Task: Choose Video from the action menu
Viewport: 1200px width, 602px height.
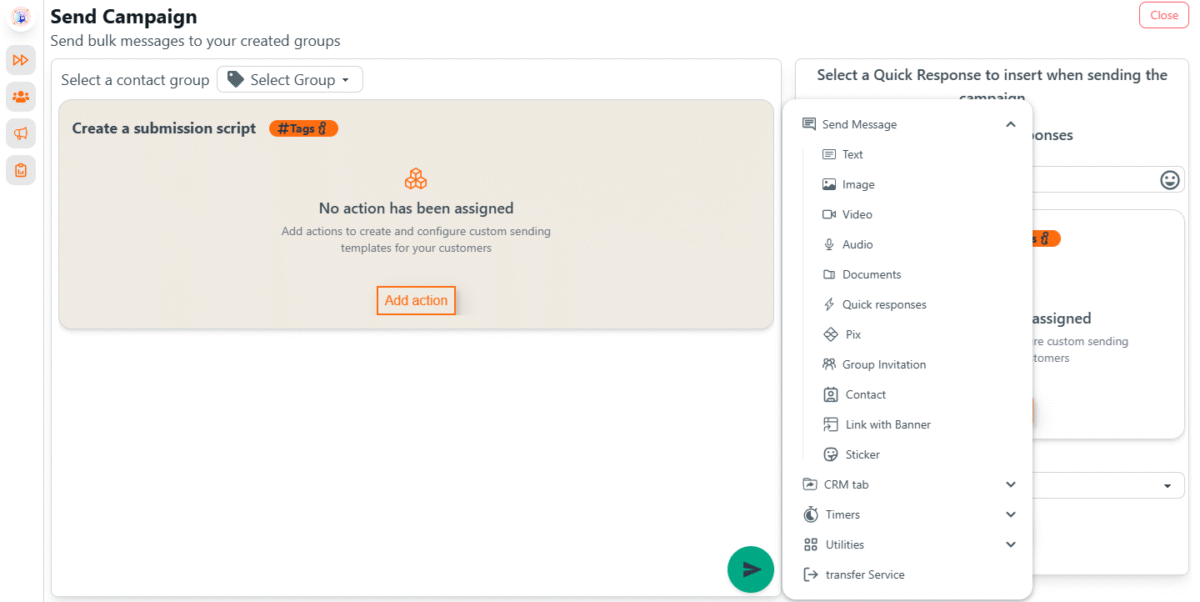Action: [857, 215]
